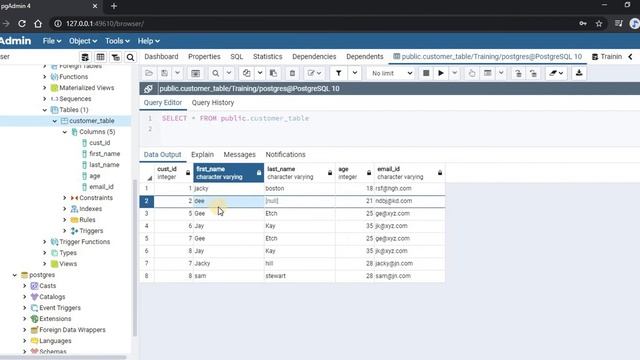Screen dimensions: 640x360
Task: Click the Stop query square button
Action: point(426,73)
